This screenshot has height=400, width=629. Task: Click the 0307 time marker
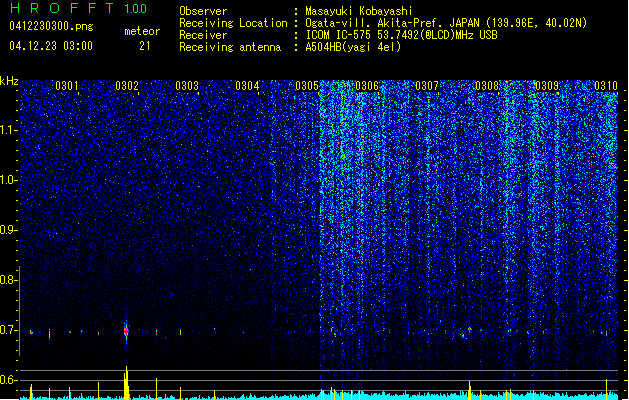(427, 86)
